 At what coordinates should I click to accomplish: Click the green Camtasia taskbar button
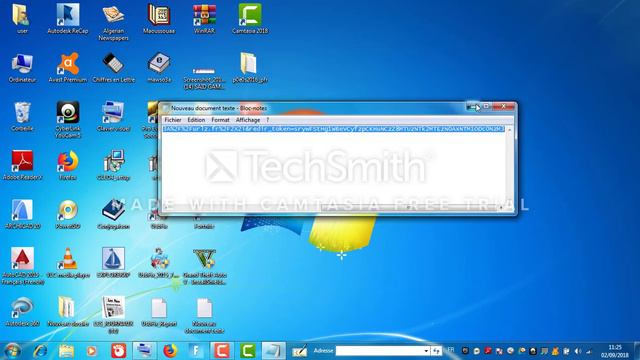248,351
